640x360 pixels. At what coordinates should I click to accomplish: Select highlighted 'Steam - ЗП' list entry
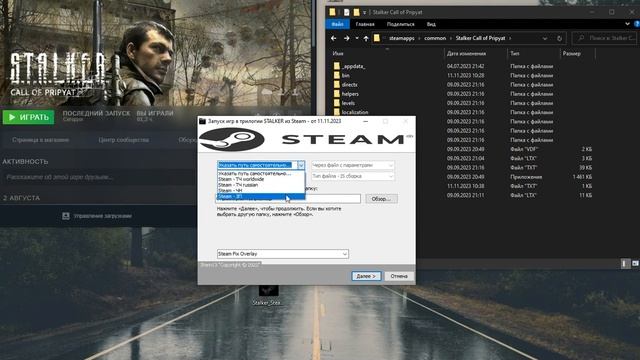click(260, 196)
